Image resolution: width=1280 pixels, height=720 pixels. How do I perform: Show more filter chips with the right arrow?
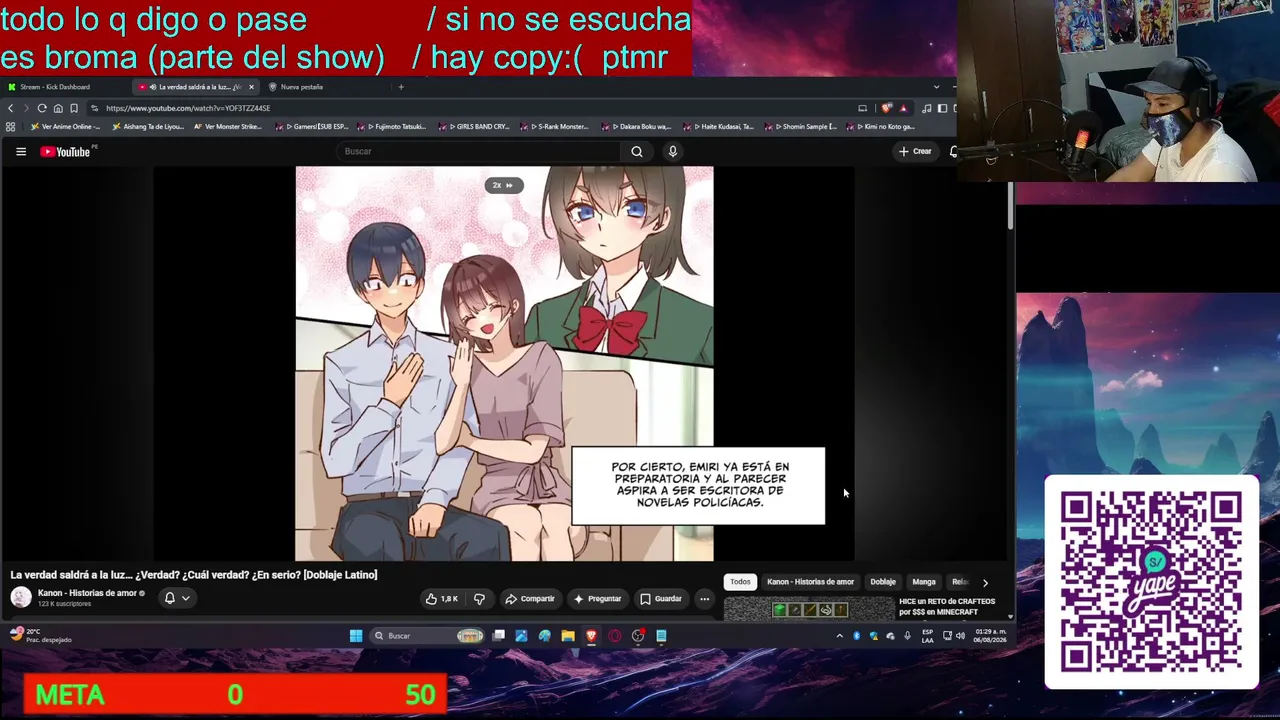(x=985, y=582)
